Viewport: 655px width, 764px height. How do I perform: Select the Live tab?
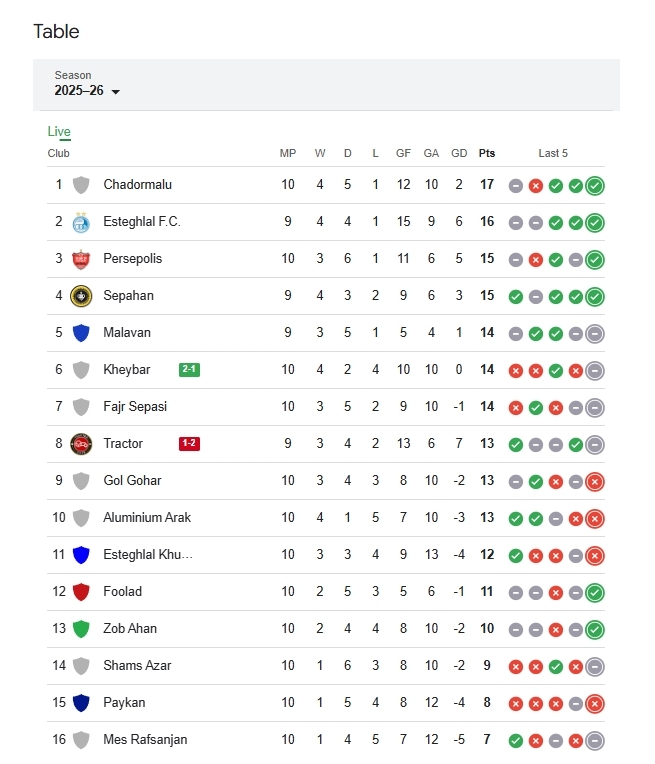(x=59, y=132)
